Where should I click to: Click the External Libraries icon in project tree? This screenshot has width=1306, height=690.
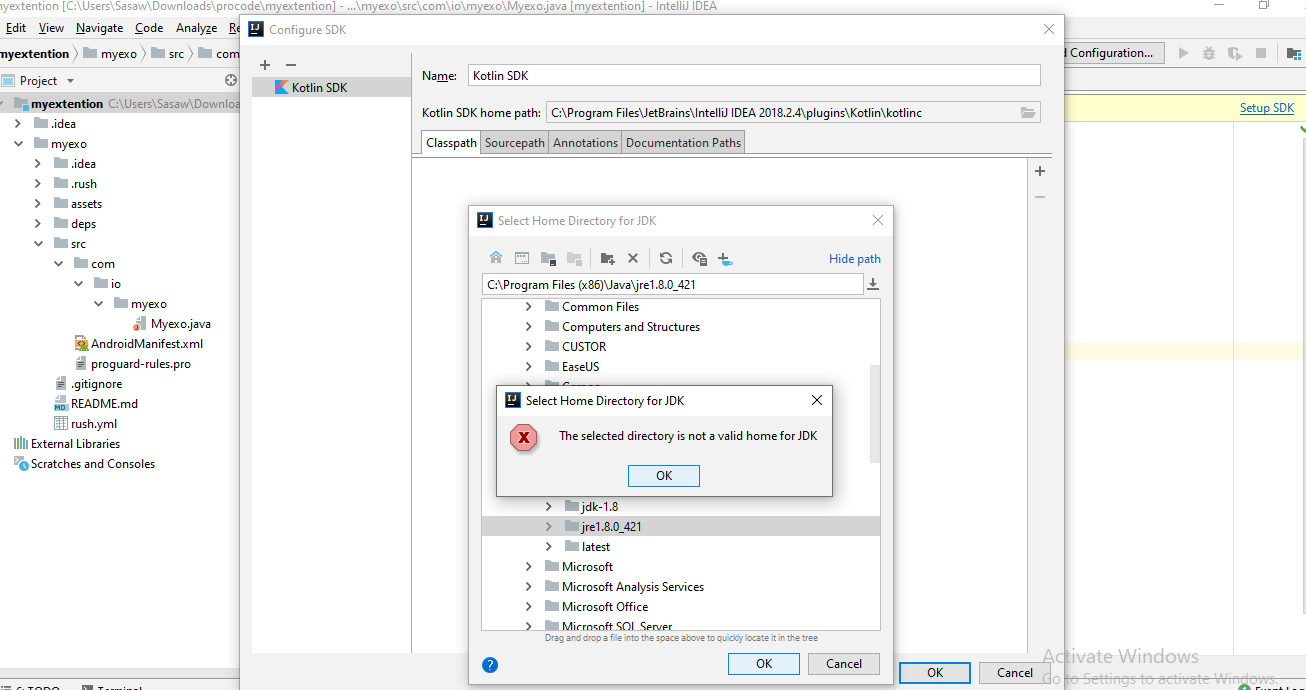tap(21, 444)
